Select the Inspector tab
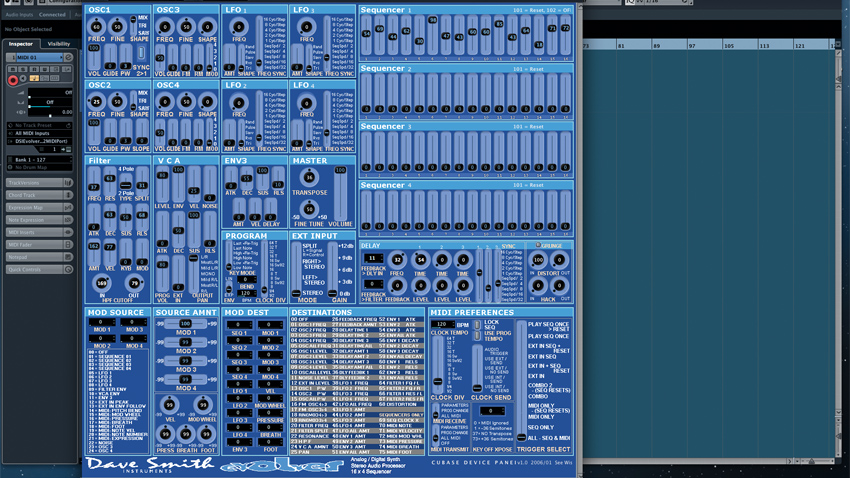850x478 pixels. (x=21, y=44)
